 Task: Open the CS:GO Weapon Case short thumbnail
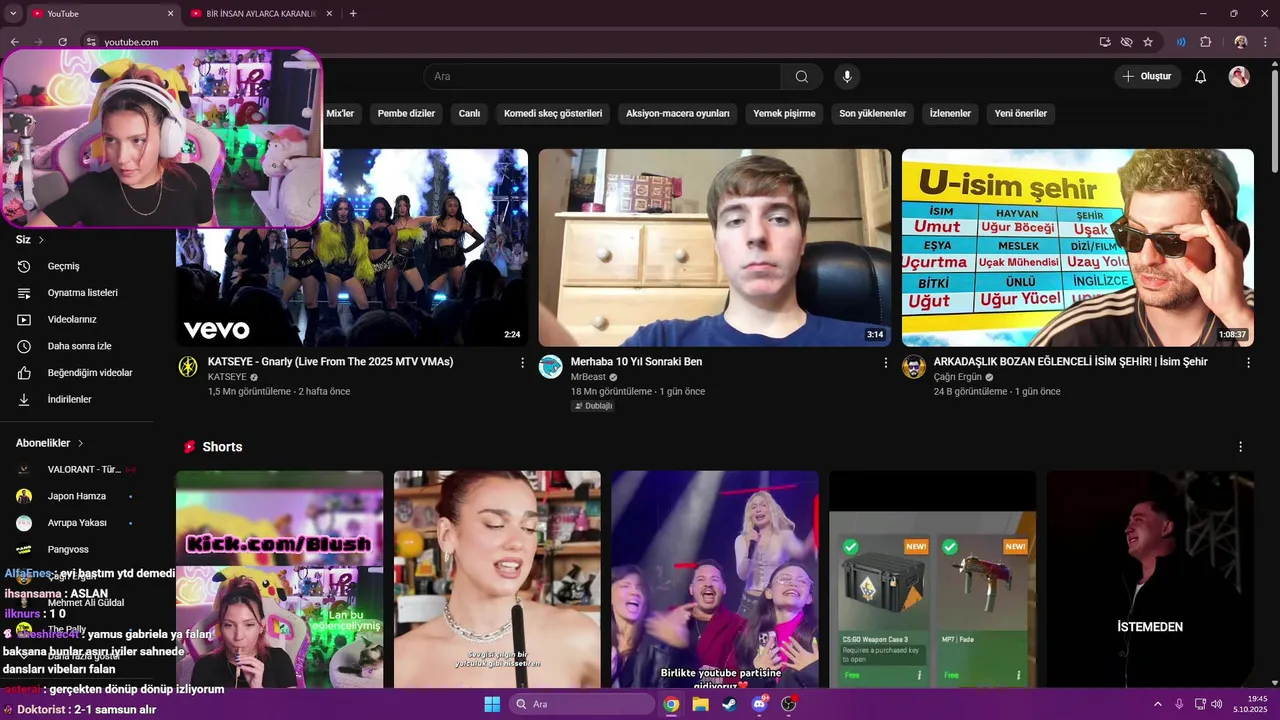(x=932, y=580)
